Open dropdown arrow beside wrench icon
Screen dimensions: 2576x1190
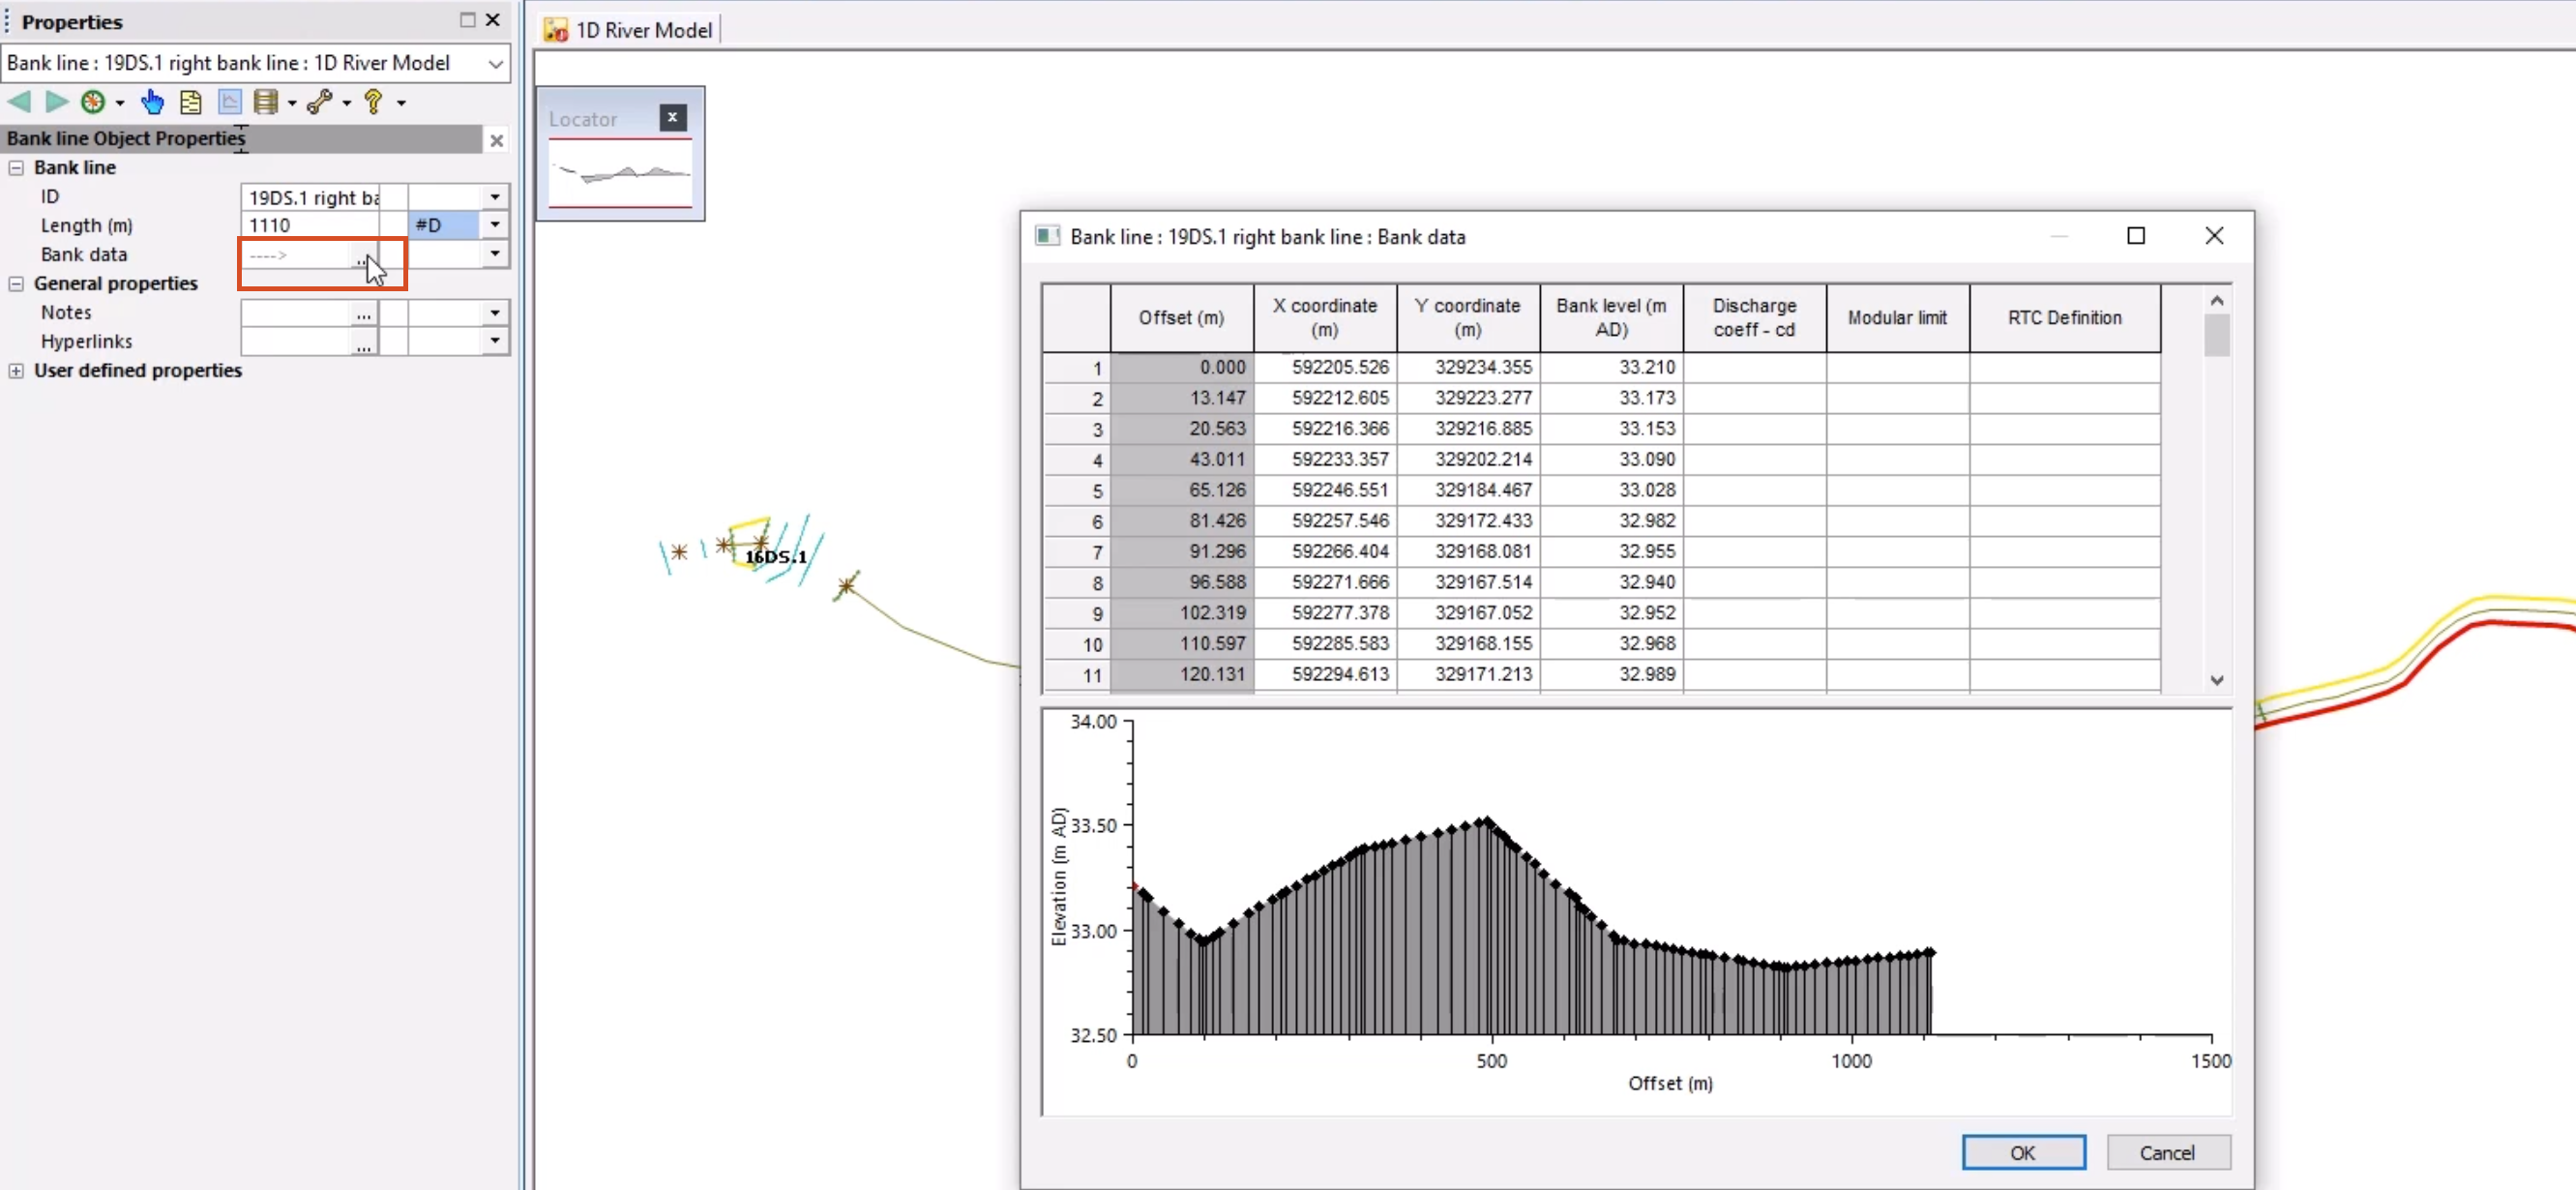click(x=347, y=103)
